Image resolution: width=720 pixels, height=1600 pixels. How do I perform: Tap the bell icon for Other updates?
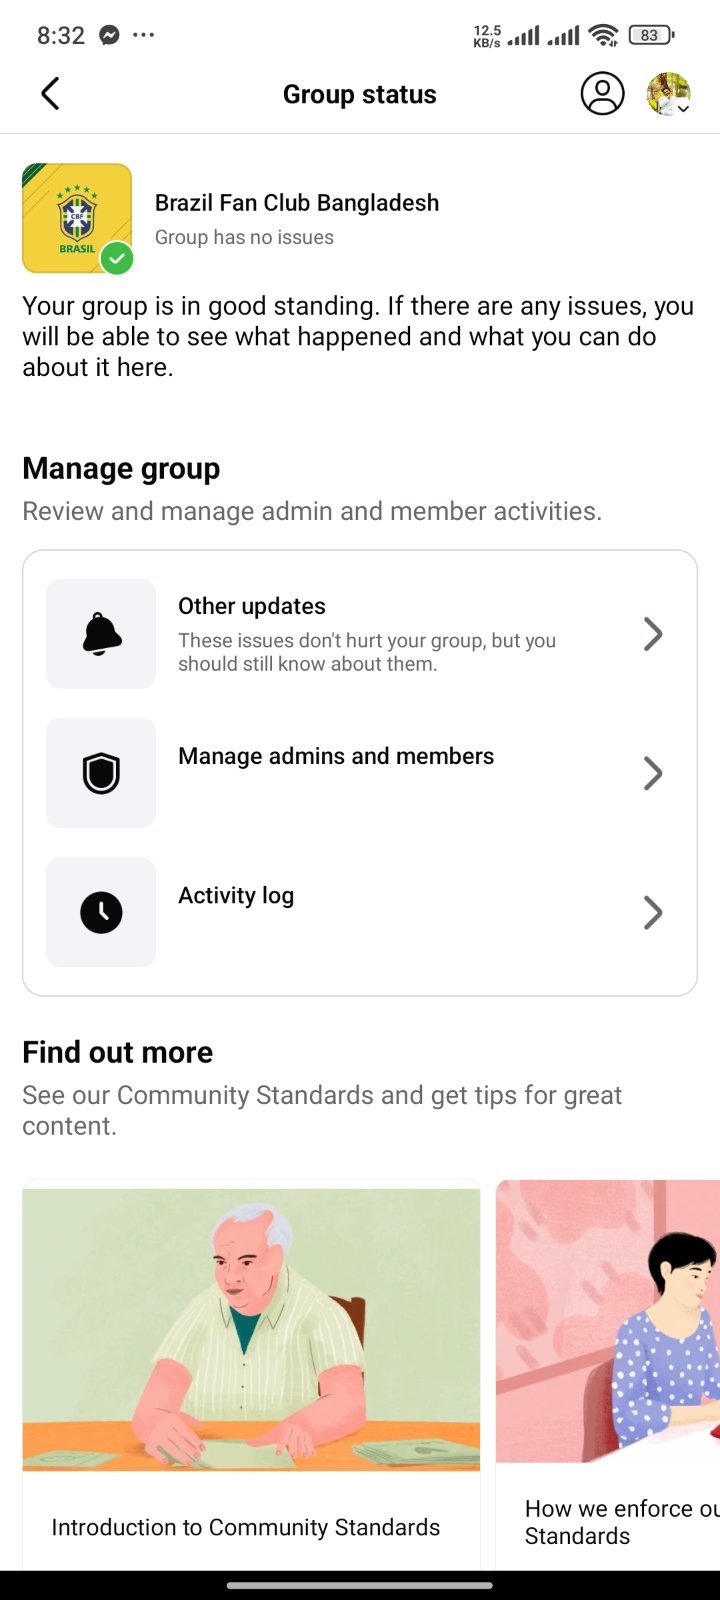pos(101,634)
